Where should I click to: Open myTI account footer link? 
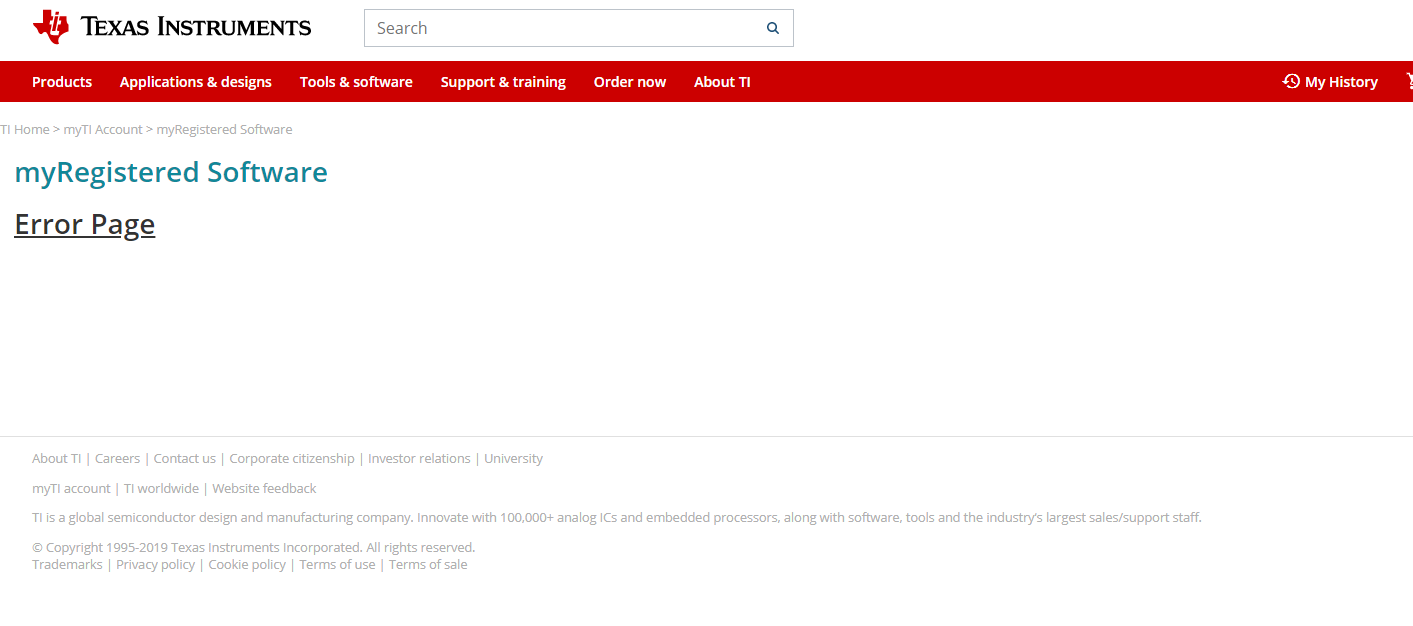pyautogui.click(x=71, y=489)
